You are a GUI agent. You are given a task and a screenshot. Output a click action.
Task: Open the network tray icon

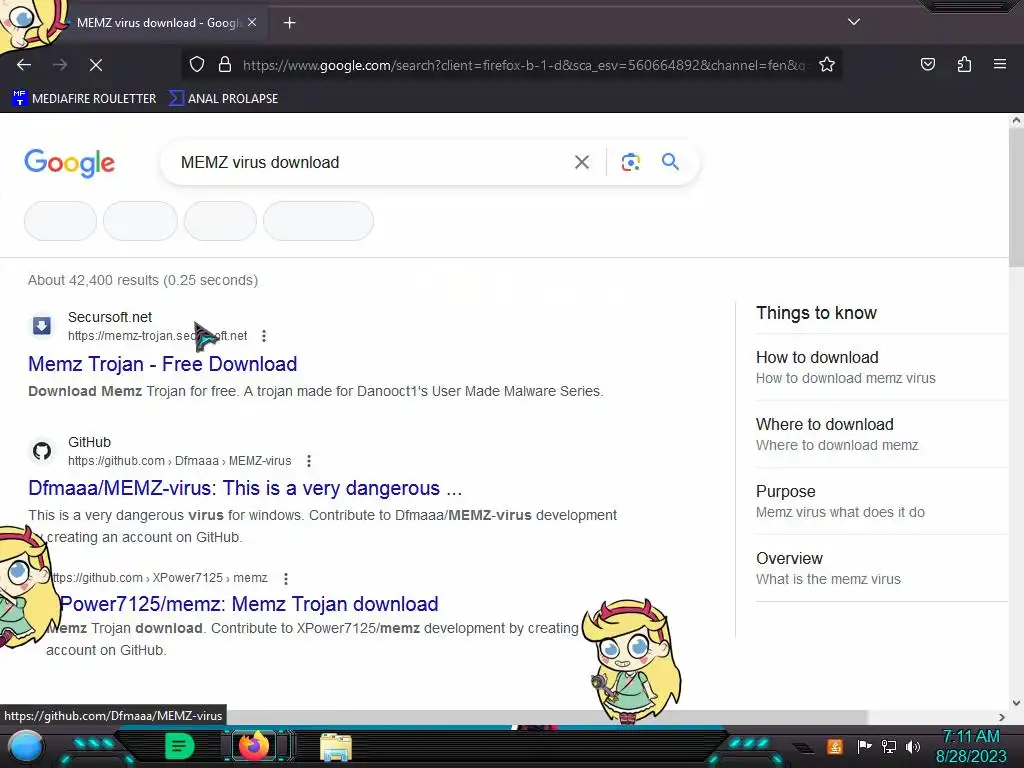point(889,746)
